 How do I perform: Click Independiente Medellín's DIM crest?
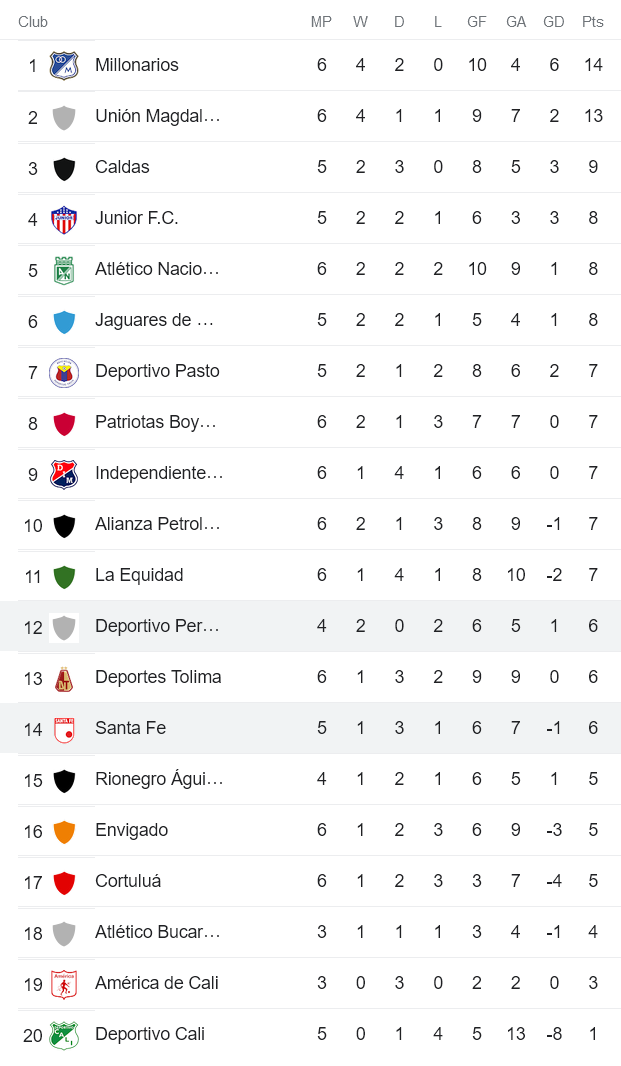(64, 474)
